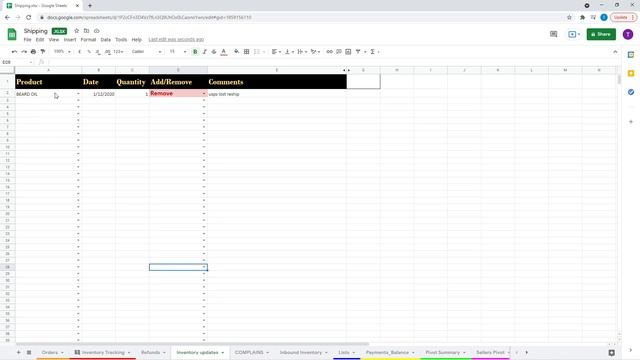Viewport: 640px width, 360px height.
Task: Click the Undo icon in toolbar
Action: [14, 52]
